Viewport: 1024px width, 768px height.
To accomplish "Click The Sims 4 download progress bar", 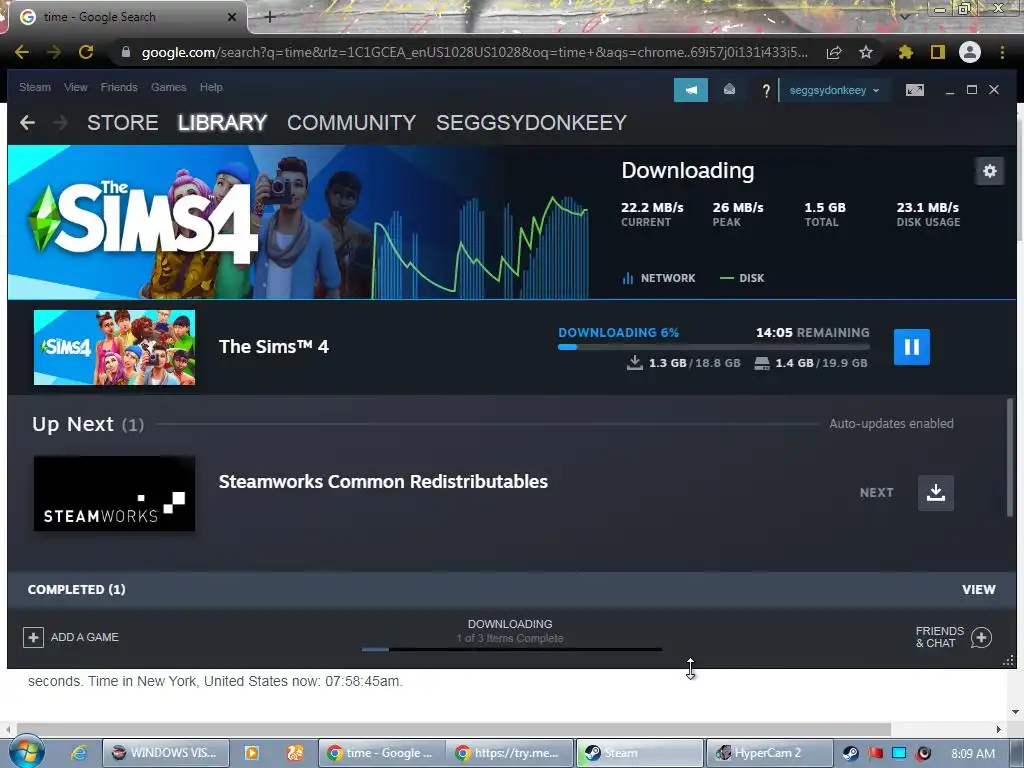I will coord(714,347).
